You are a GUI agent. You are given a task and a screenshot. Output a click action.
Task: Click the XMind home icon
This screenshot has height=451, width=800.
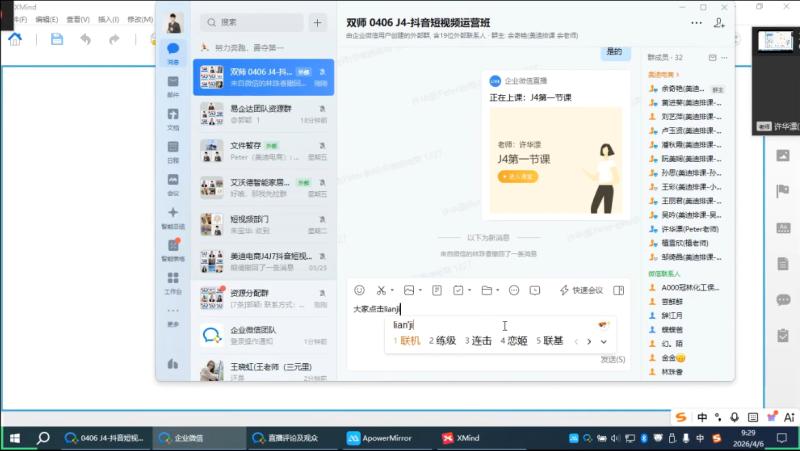click(15, 39)
